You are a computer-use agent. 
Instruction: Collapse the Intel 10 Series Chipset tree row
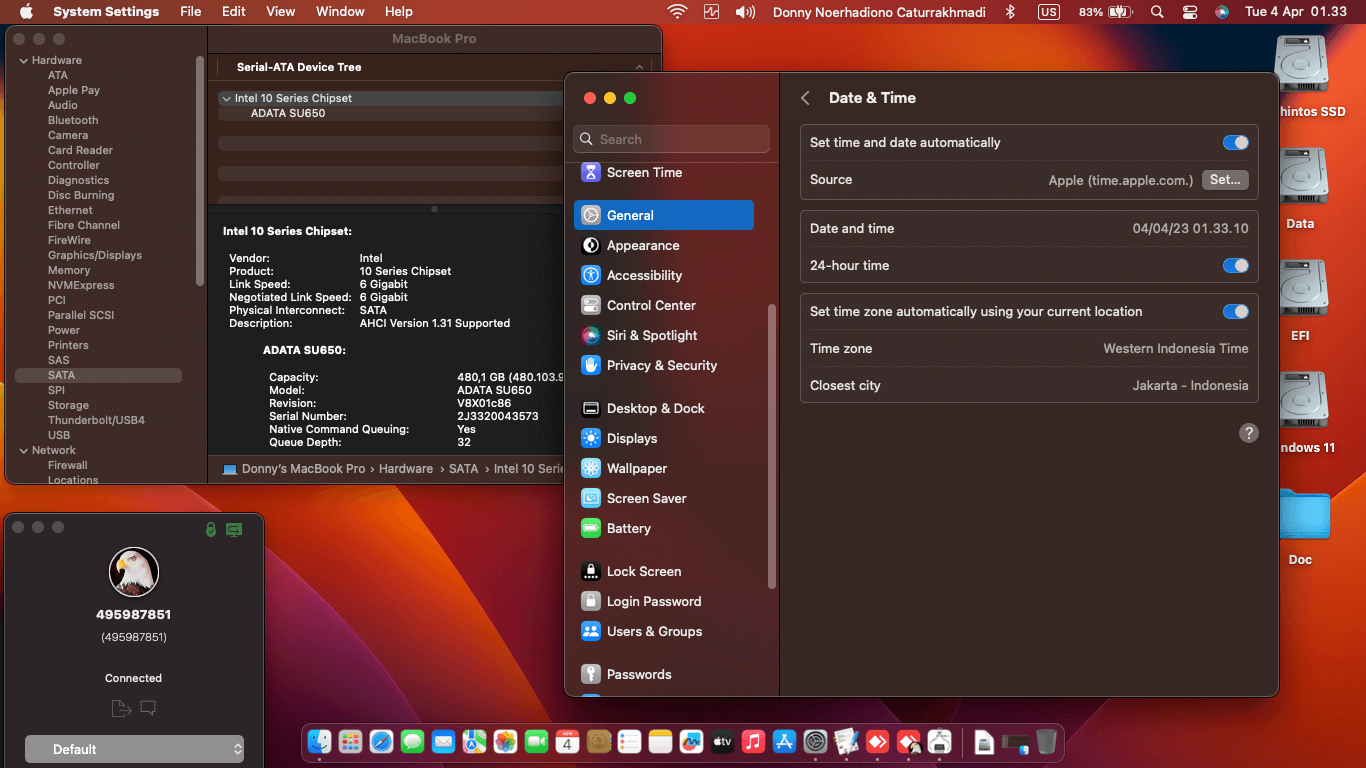[x=226, y=98]
